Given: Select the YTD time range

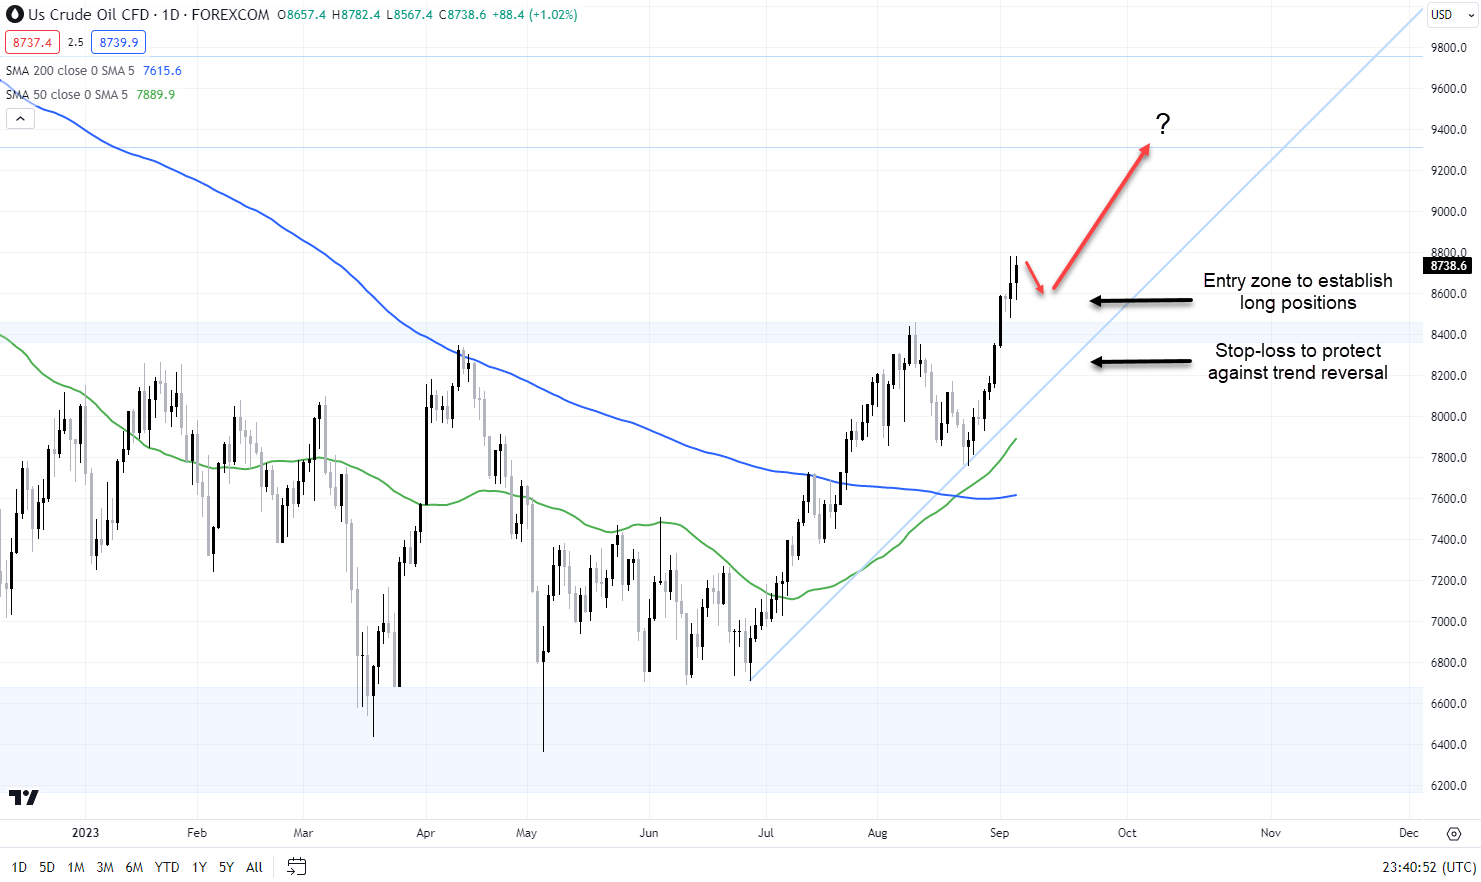Looking at the screenshot, I should click(167, 867).
